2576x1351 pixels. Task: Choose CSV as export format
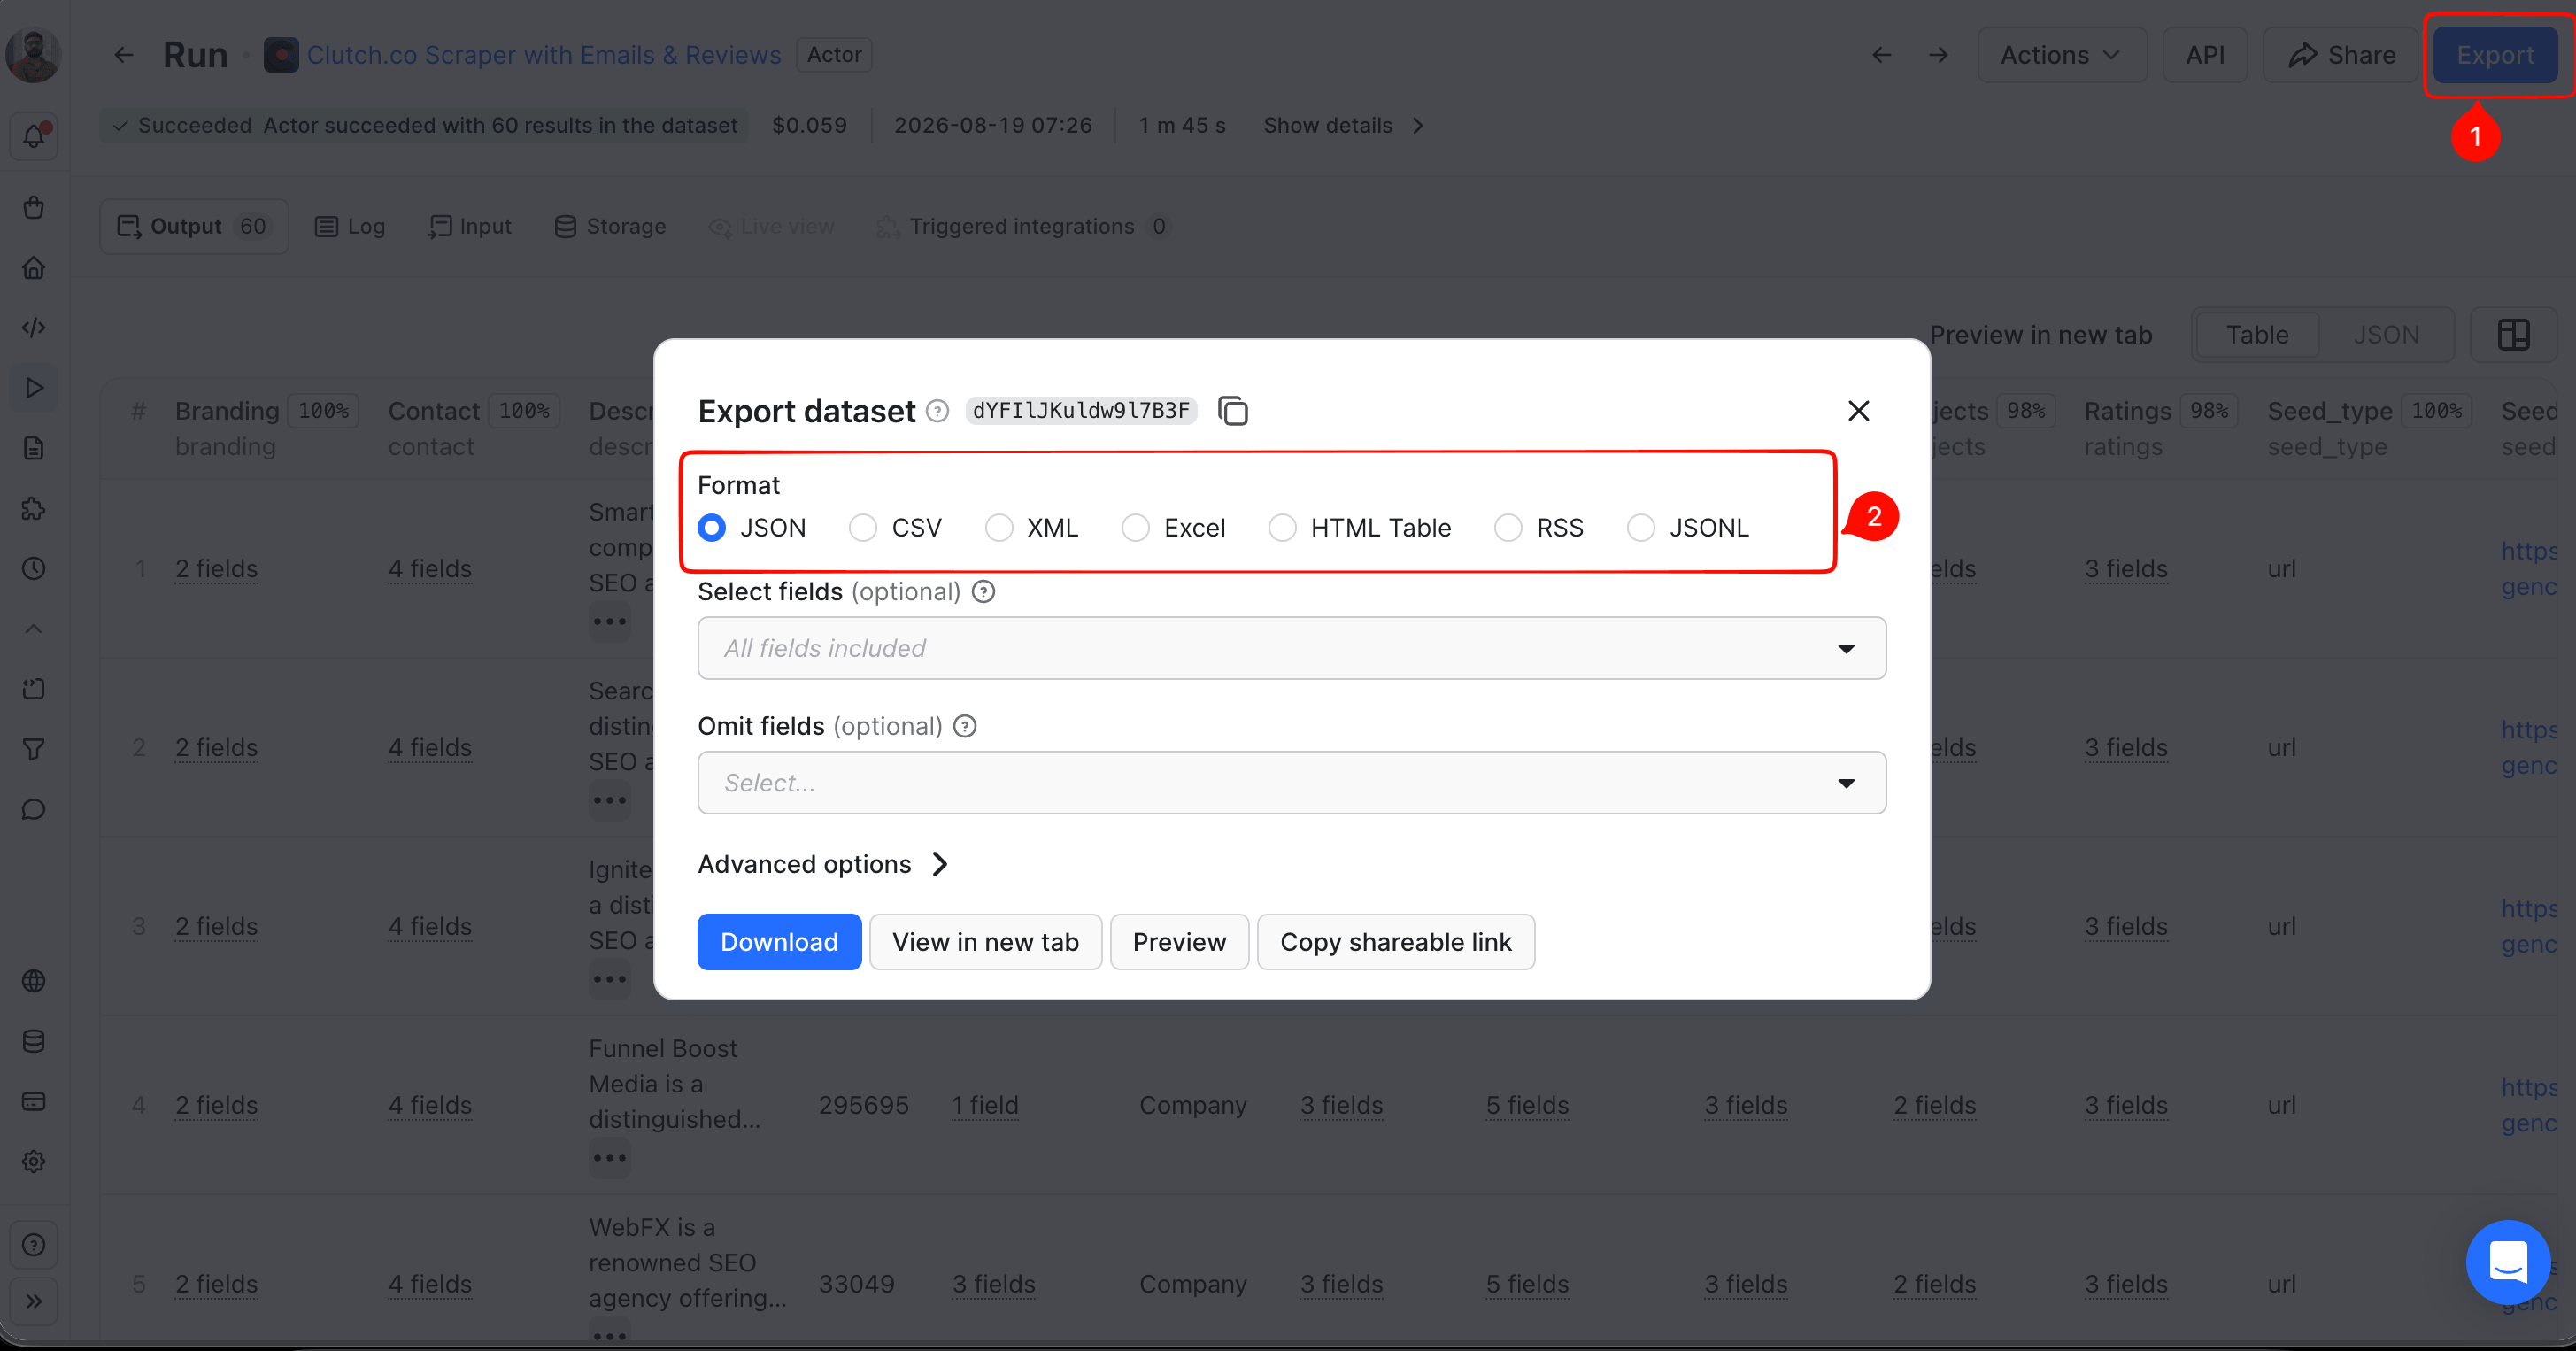(x=863, y=527)
